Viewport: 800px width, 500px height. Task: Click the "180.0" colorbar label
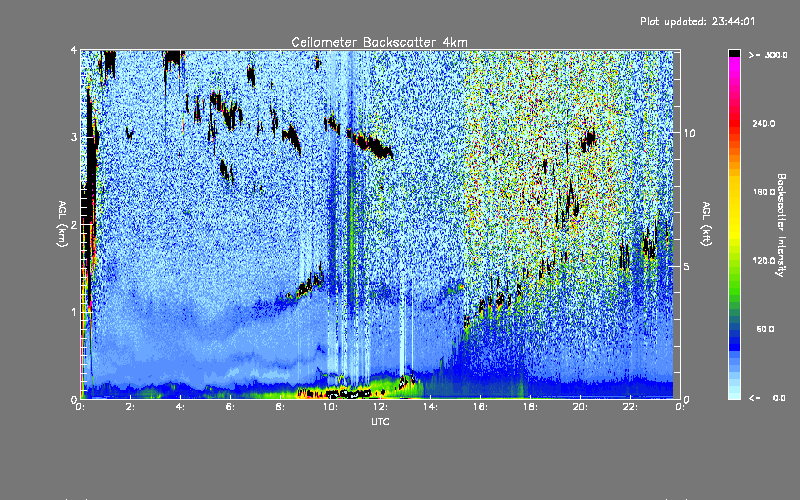(x=764, y=192)
